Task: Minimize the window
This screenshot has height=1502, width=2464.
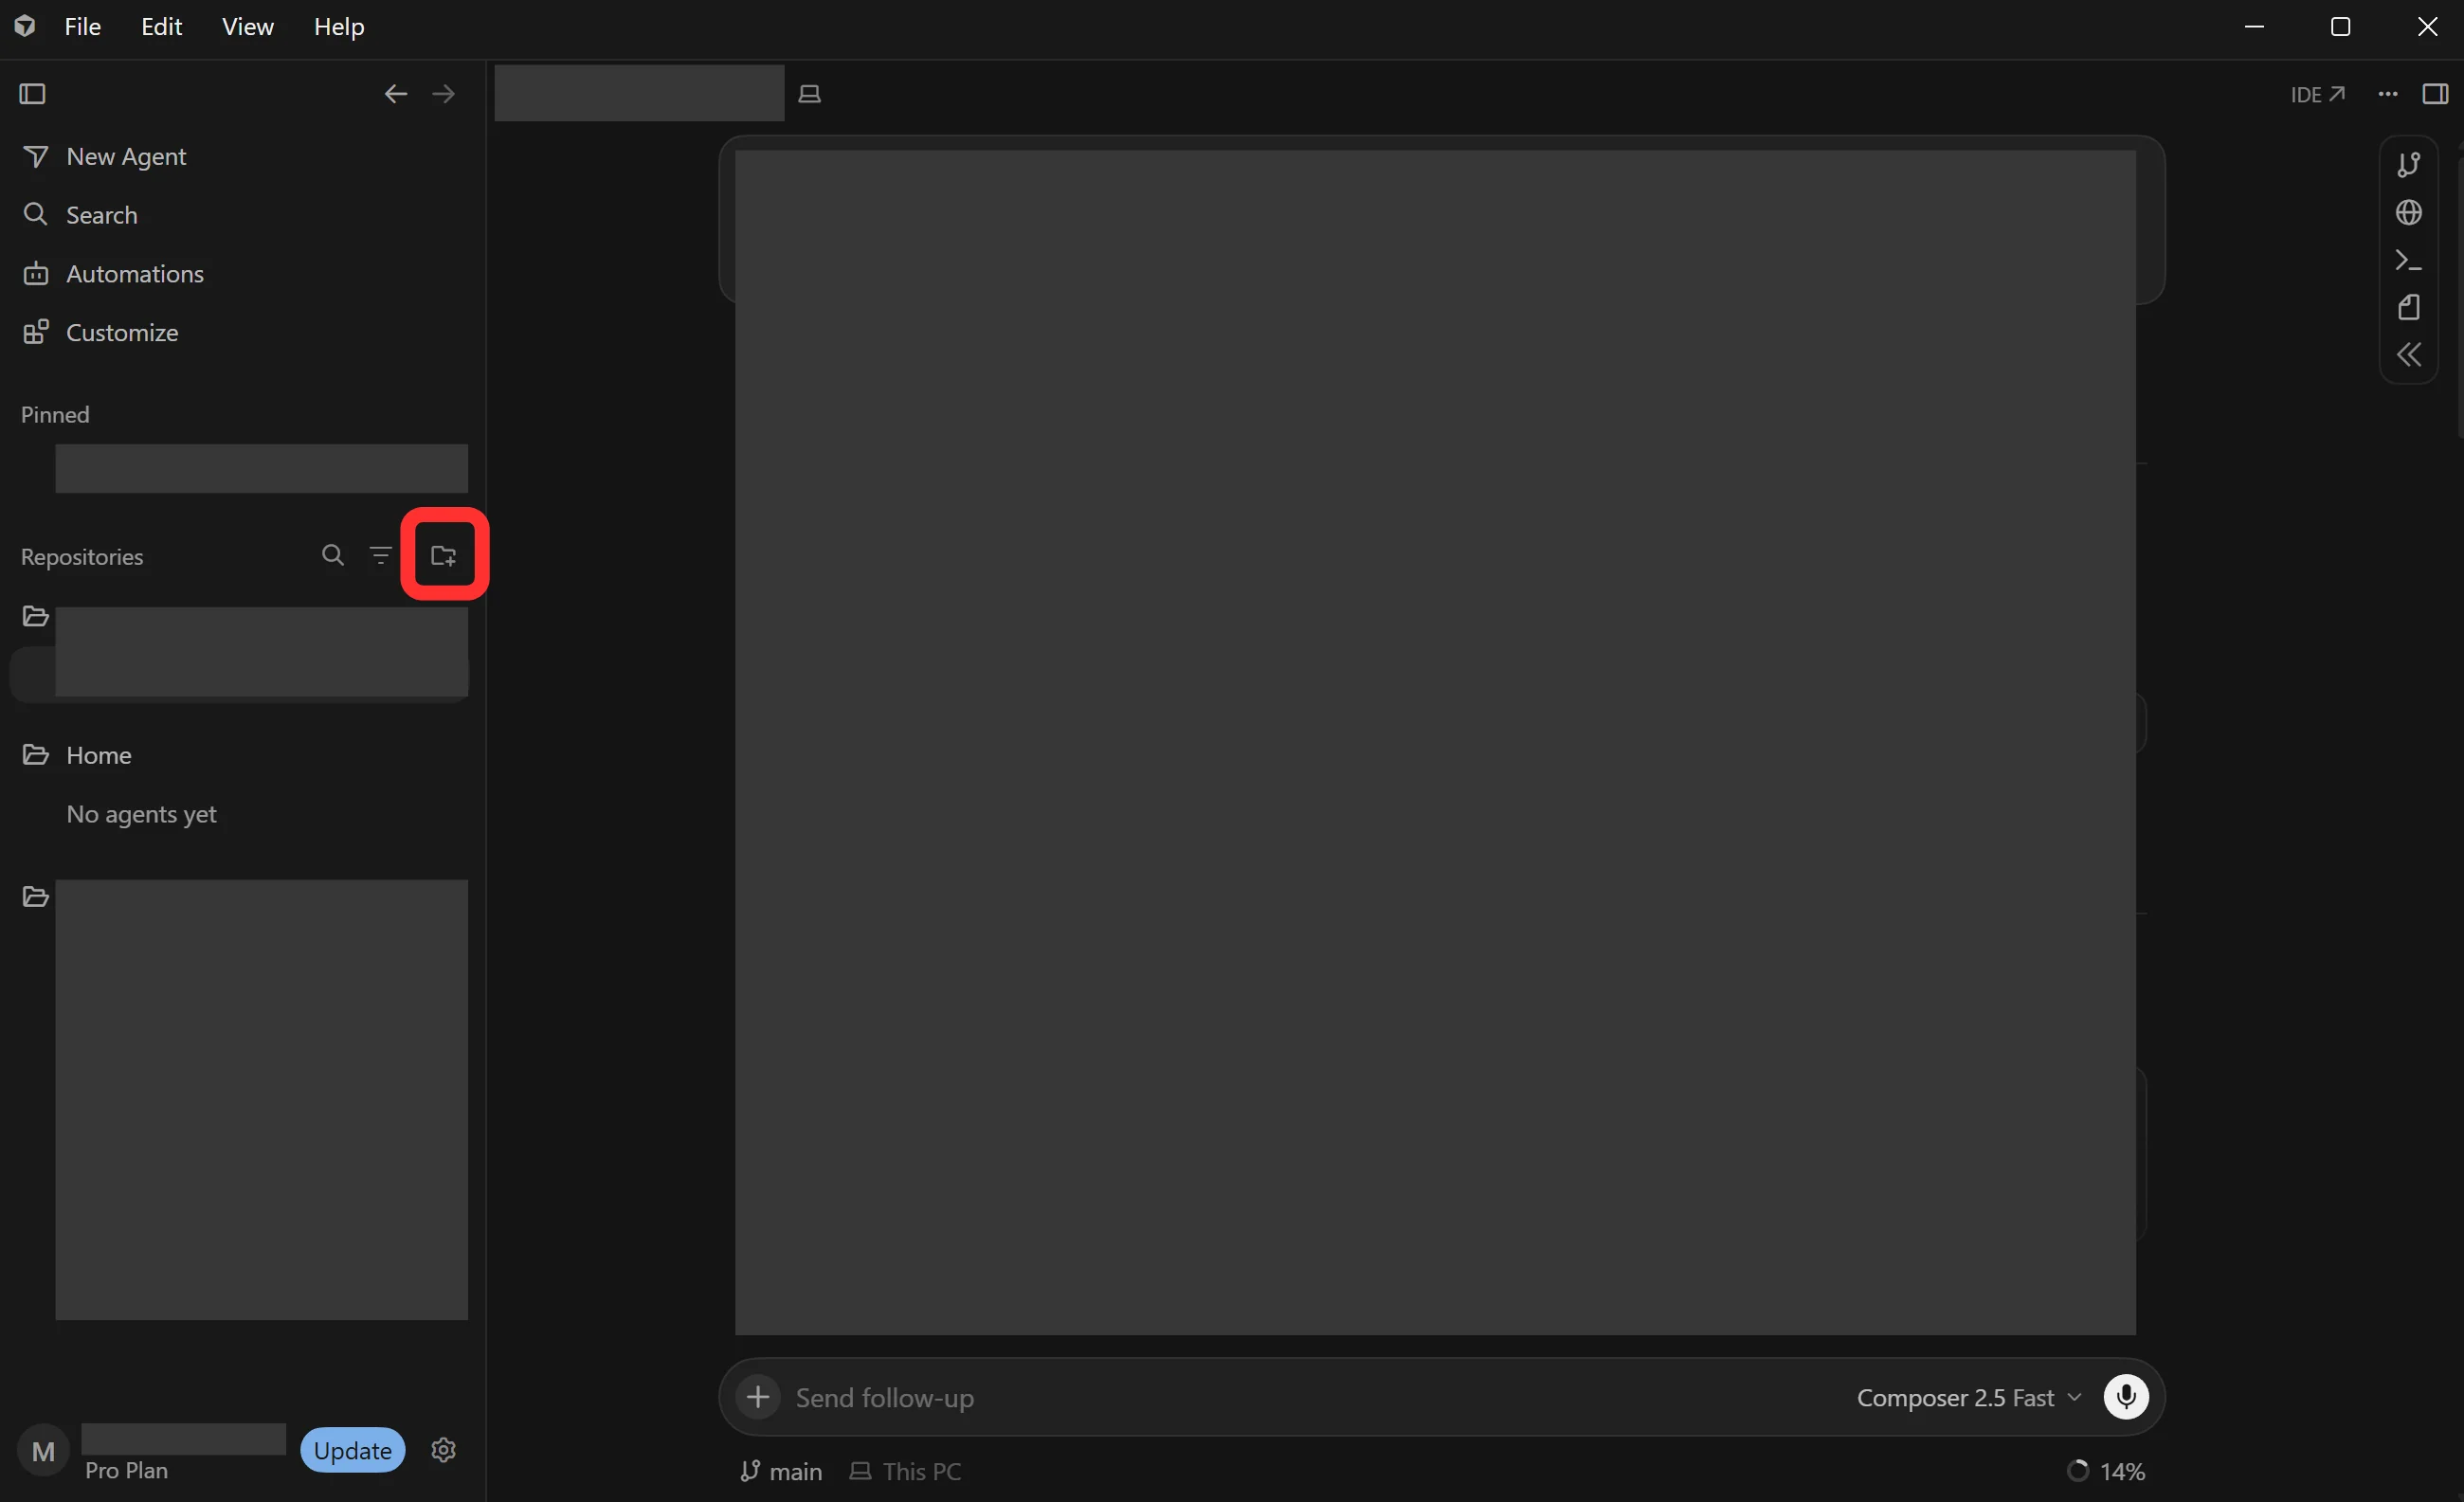Action: point(2254,27)
